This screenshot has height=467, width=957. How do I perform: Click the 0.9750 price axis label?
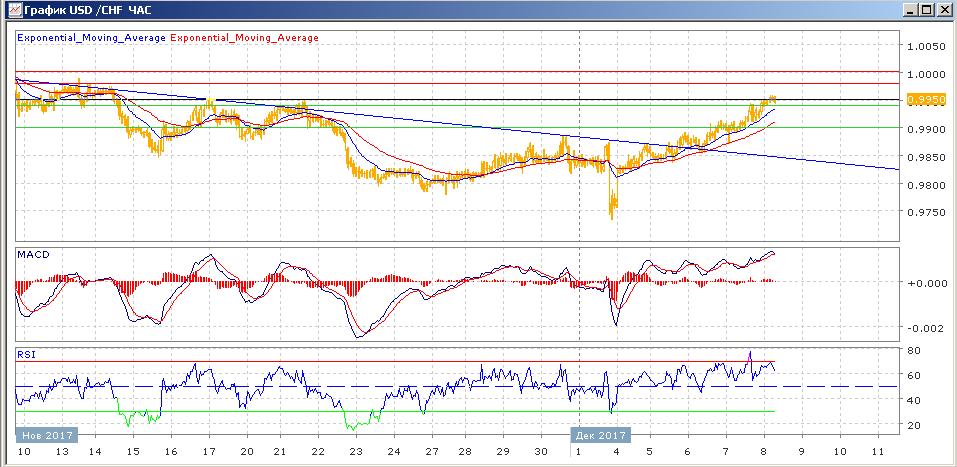(x=927, y=212)
